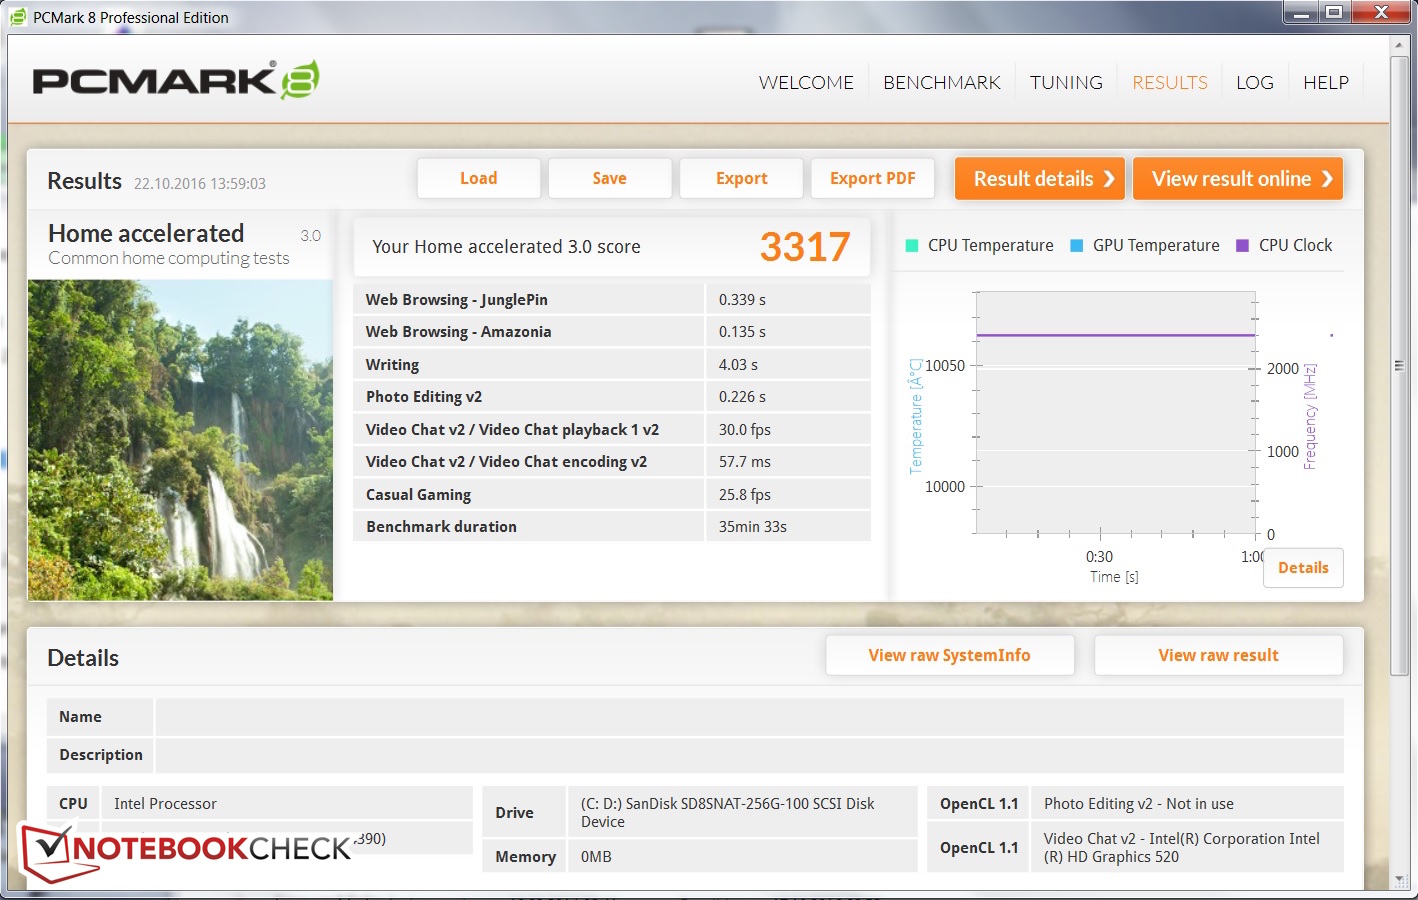This screenshot has height=900, width=1418.
Task: Click the Benchmark duration row label
Action: pyautogui.click(x=441, y=527)
